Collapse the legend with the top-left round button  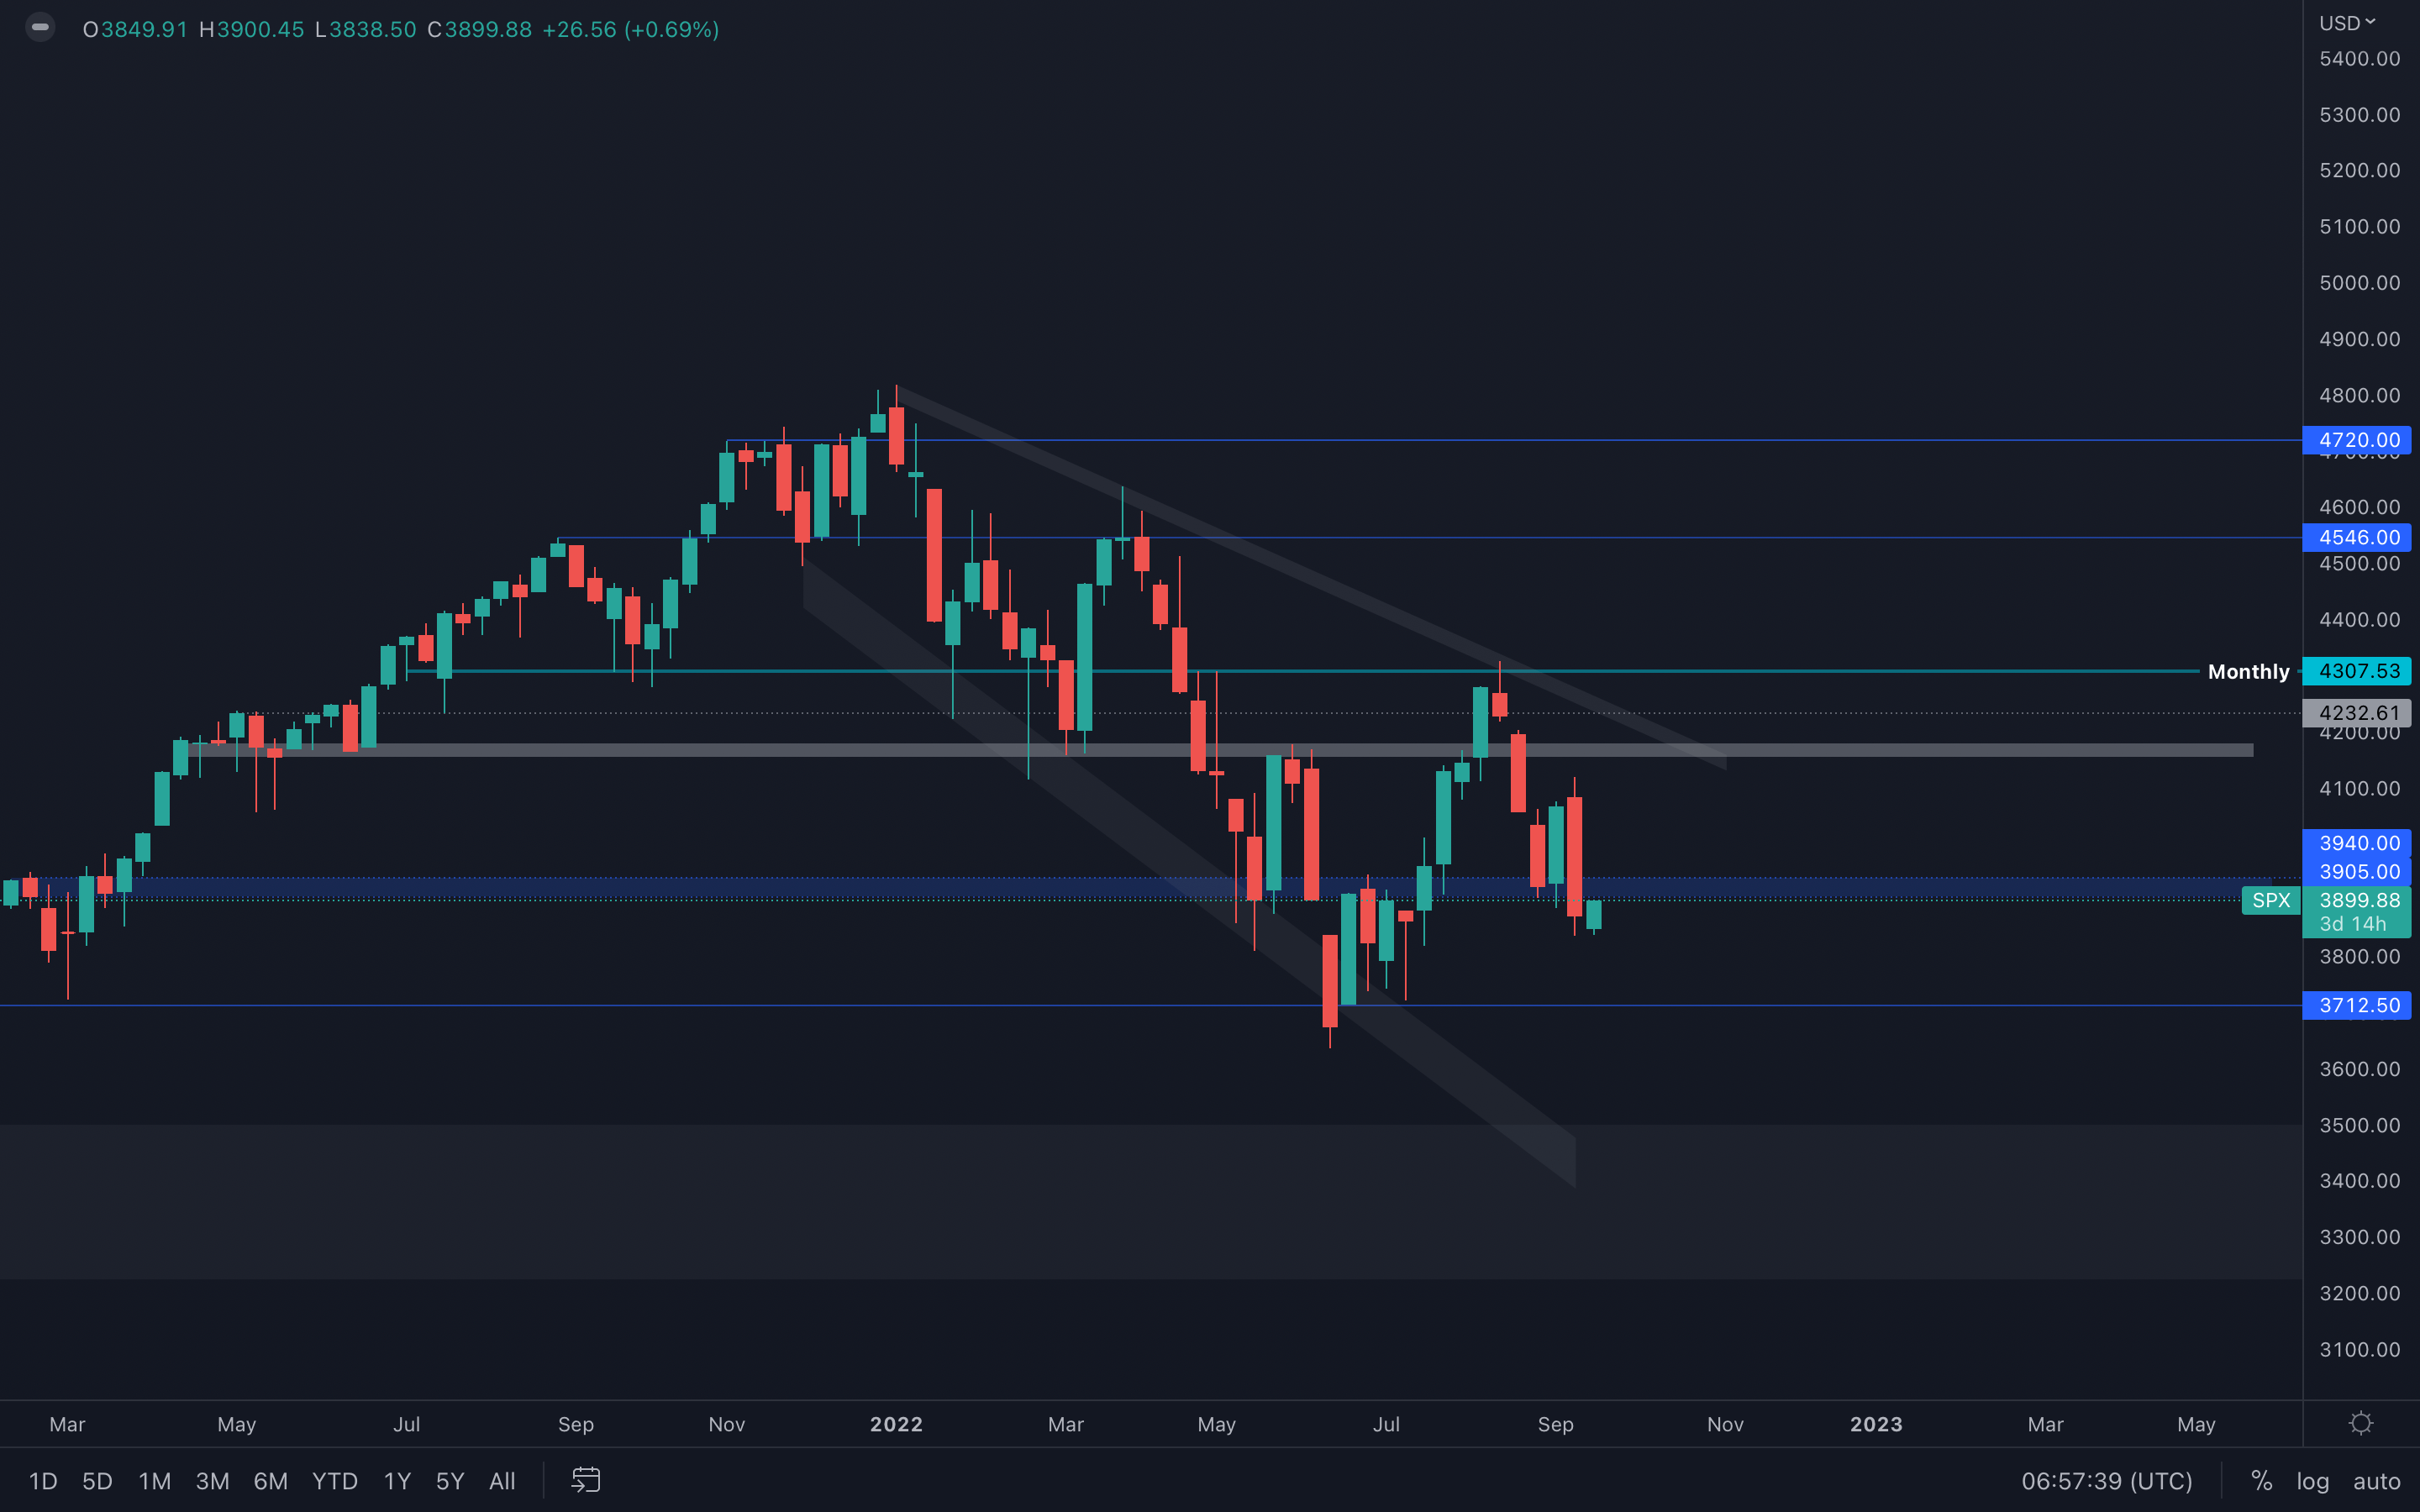pyautogui.click(x=40, y=28)
